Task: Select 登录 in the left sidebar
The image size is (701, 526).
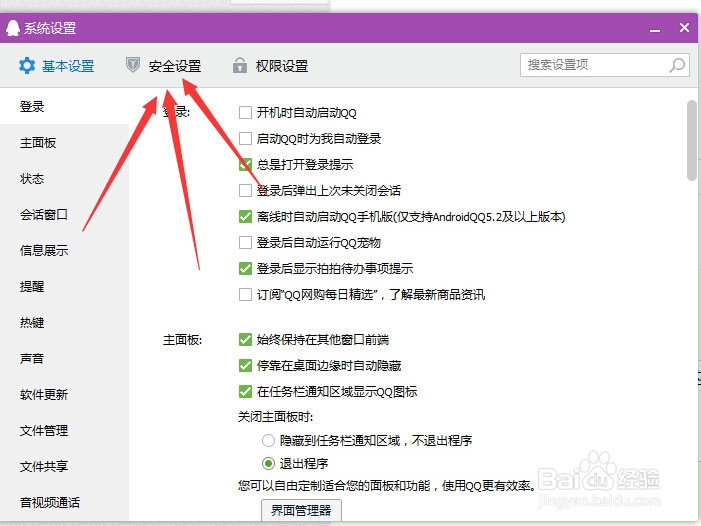Action: (x=64, y=106)
